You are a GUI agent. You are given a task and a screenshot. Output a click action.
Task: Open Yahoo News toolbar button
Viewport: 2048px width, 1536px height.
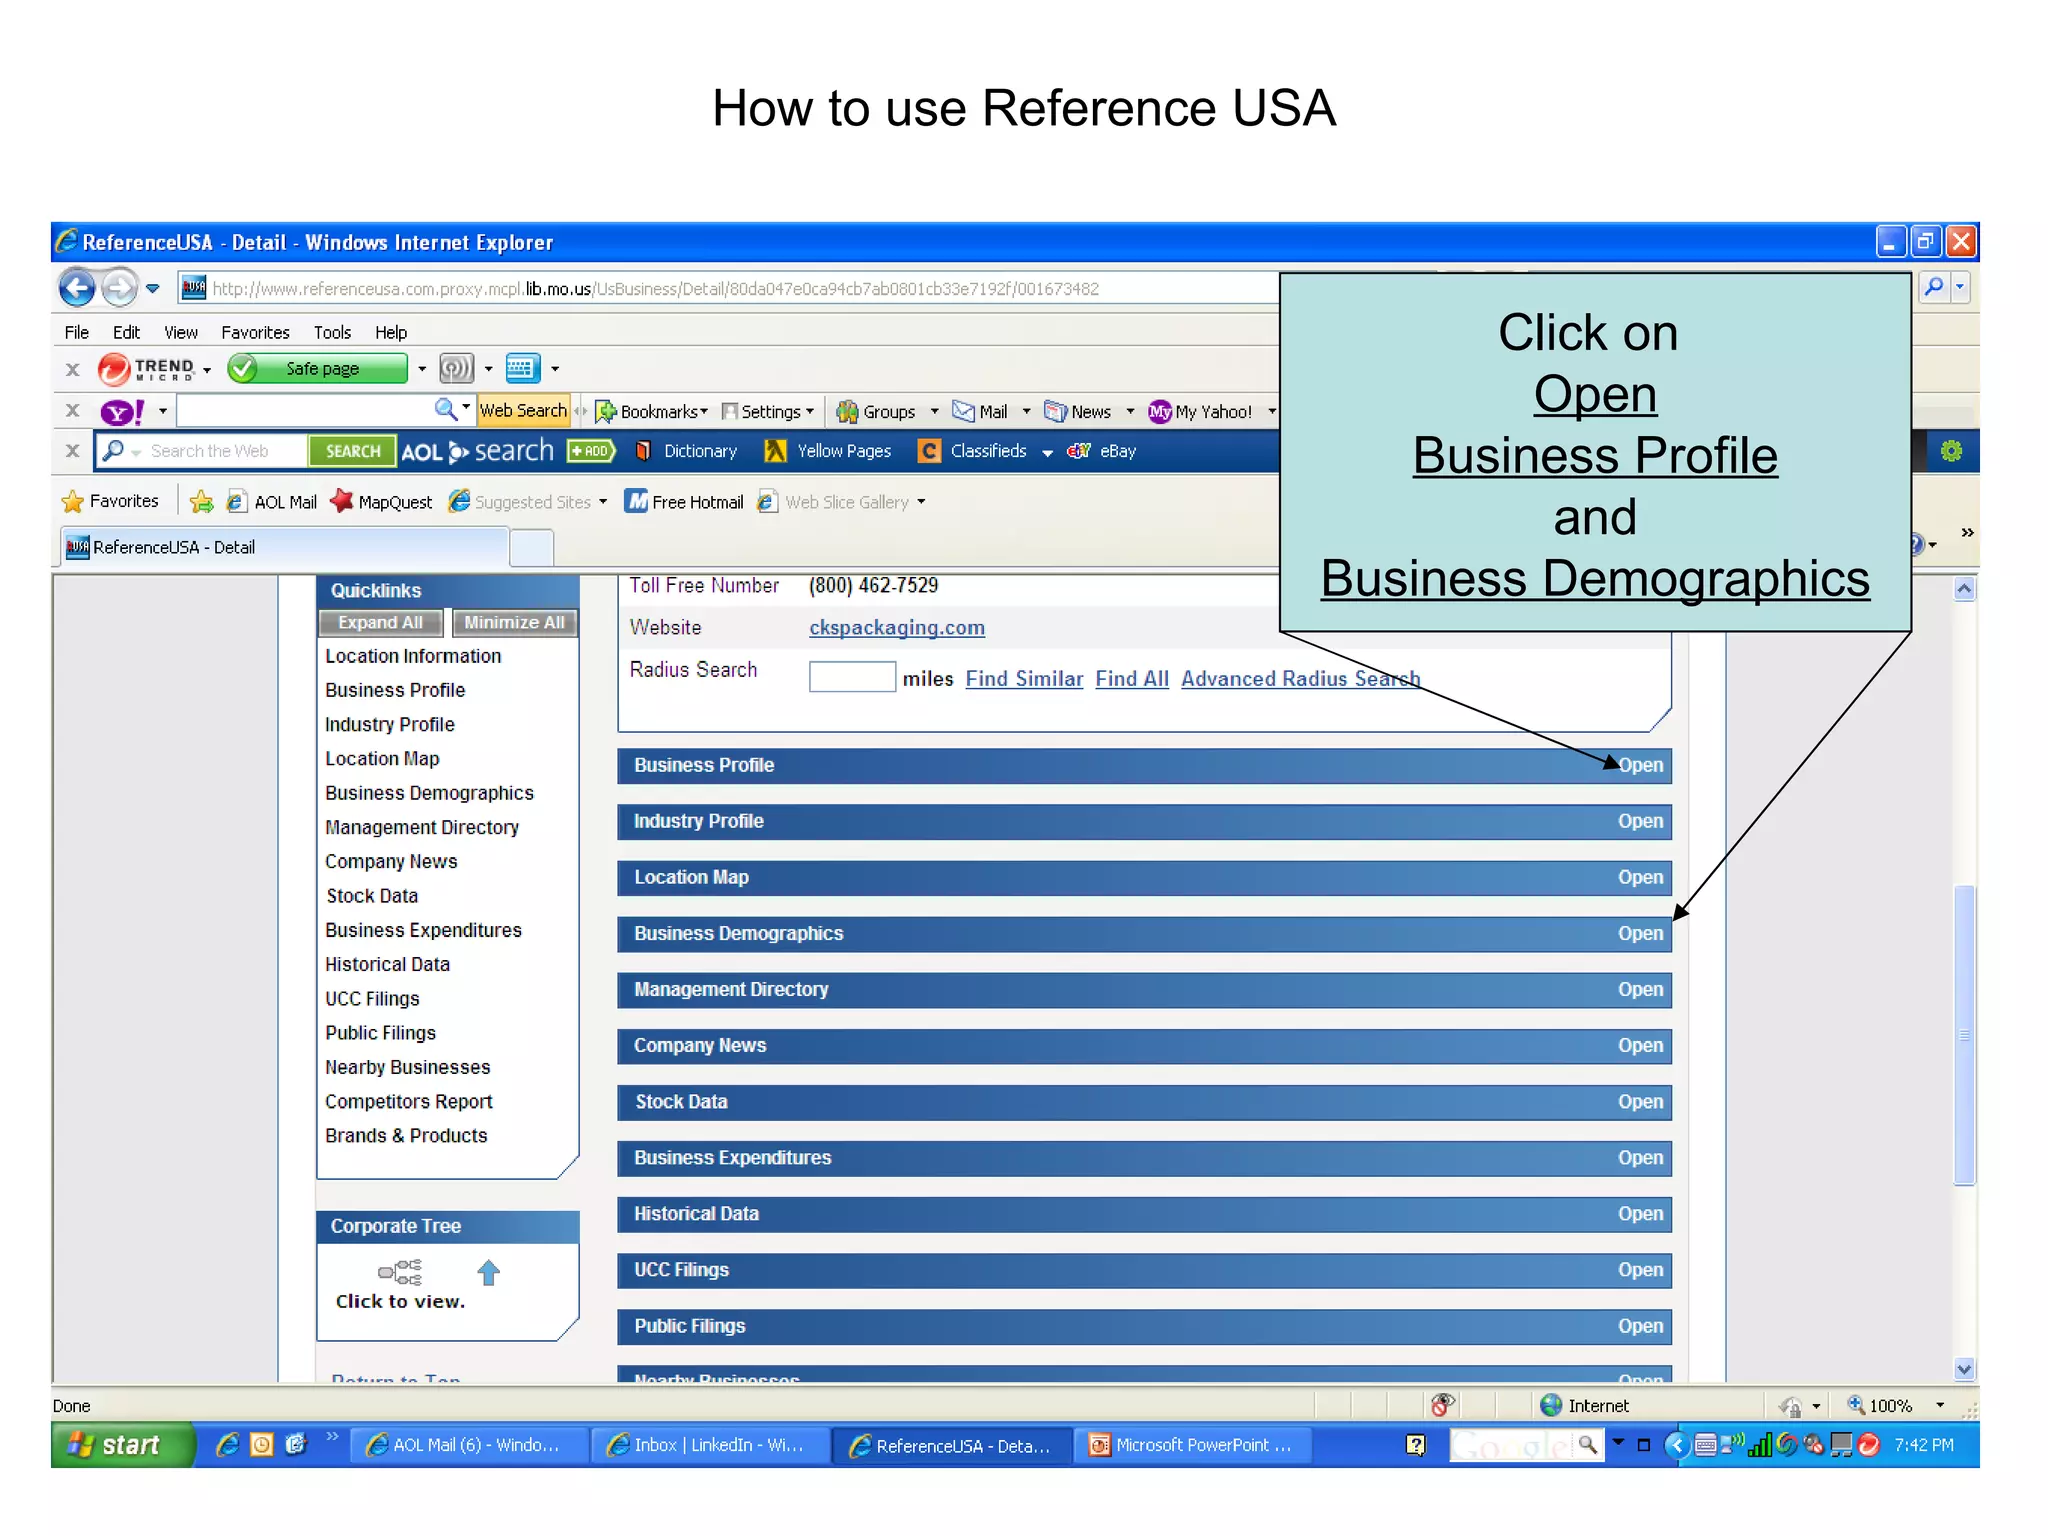point(1078,411)
